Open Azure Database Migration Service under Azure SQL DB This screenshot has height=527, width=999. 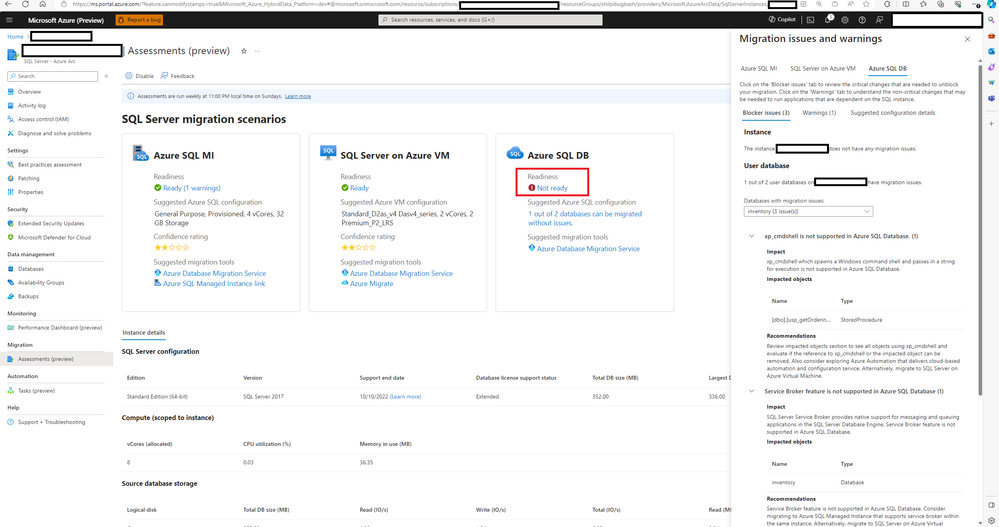[588, 249]
